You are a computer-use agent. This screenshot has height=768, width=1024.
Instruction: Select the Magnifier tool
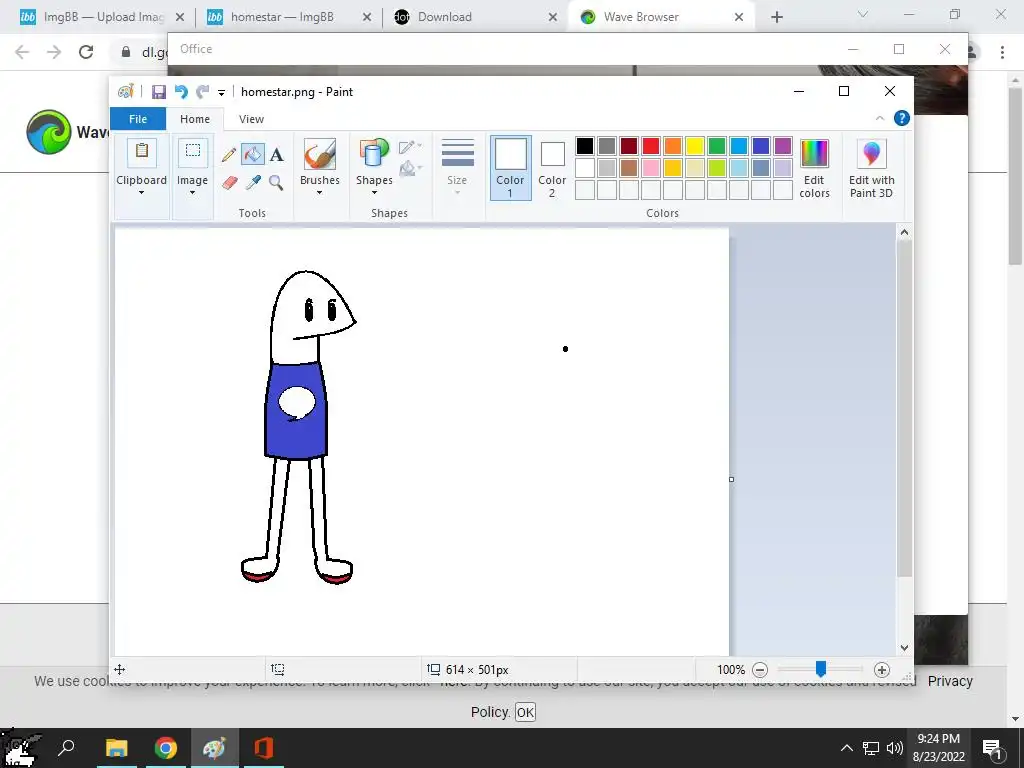276,182
